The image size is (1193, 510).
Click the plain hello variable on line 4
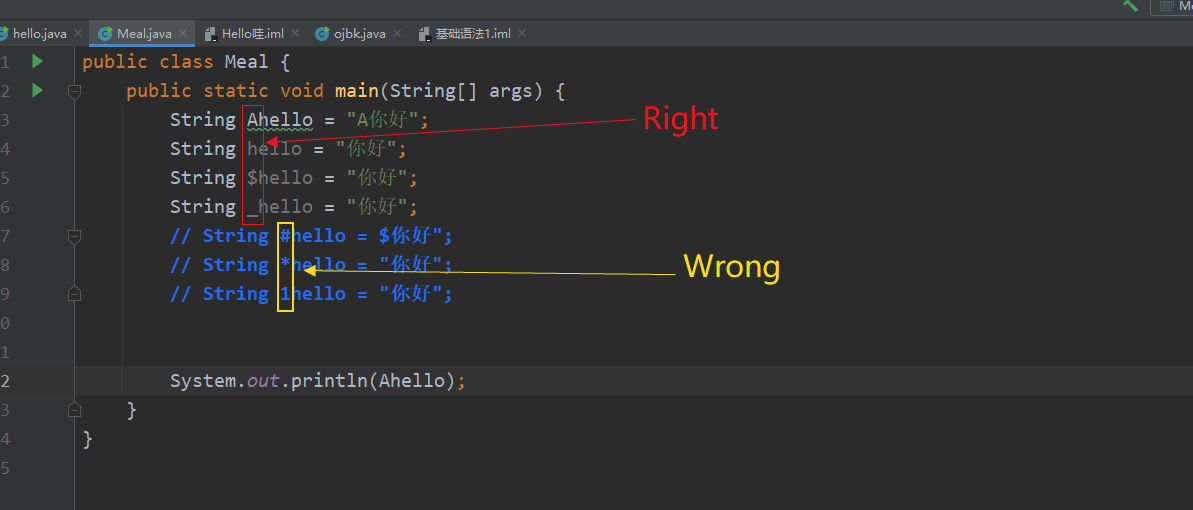coord(275,148)
